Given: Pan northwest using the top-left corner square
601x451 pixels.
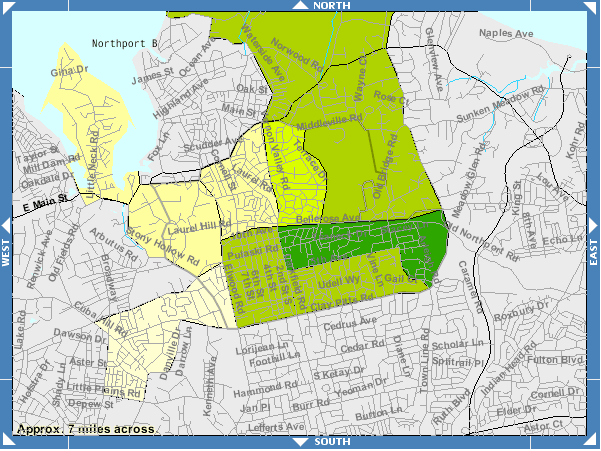Looking at the screenshot, I should click(x=5, y=5).
